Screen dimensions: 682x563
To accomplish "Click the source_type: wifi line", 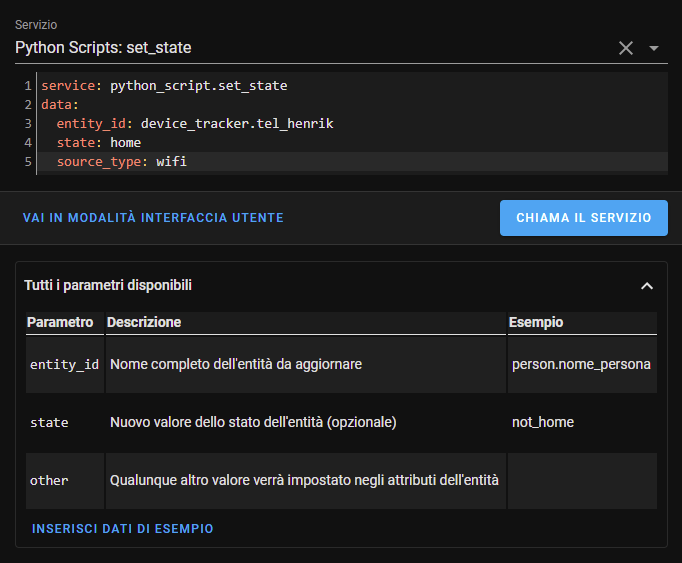I will tap(122, 162).
